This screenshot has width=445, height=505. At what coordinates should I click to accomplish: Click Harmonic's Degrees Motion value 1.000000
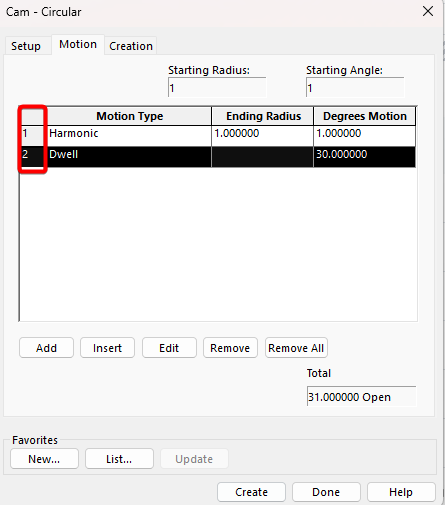point(365,136)
